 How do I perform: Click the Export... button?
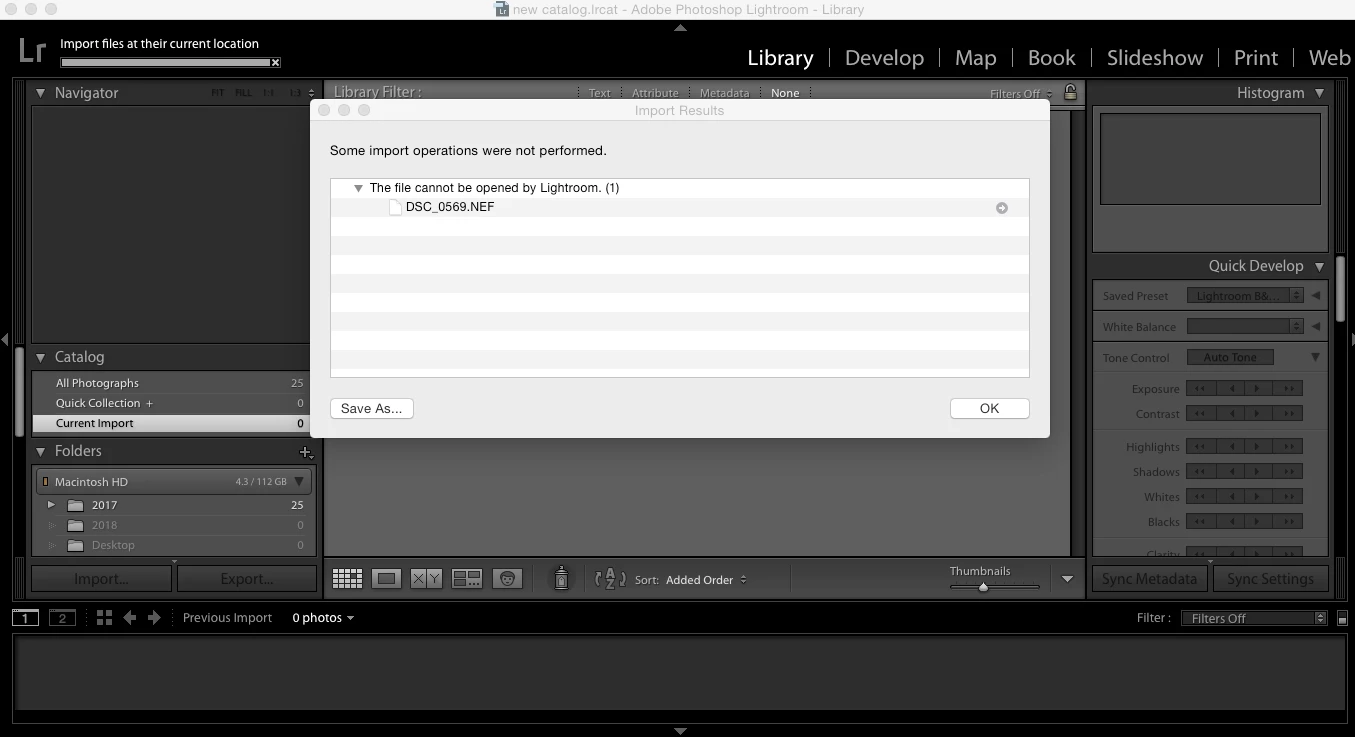tap(247, 579)
